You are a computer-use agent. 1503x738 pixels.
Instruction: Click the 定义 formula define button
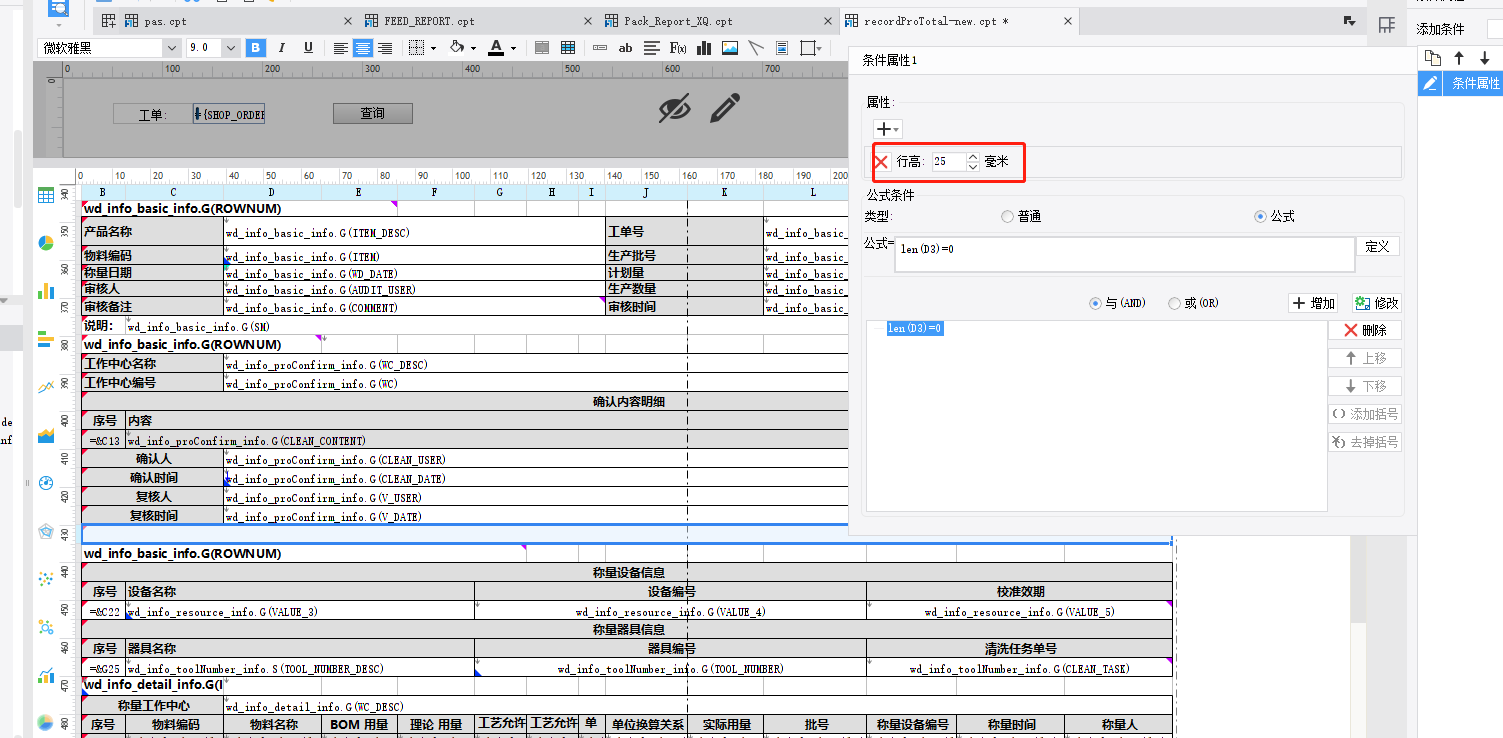click(x=1377, y=246)
